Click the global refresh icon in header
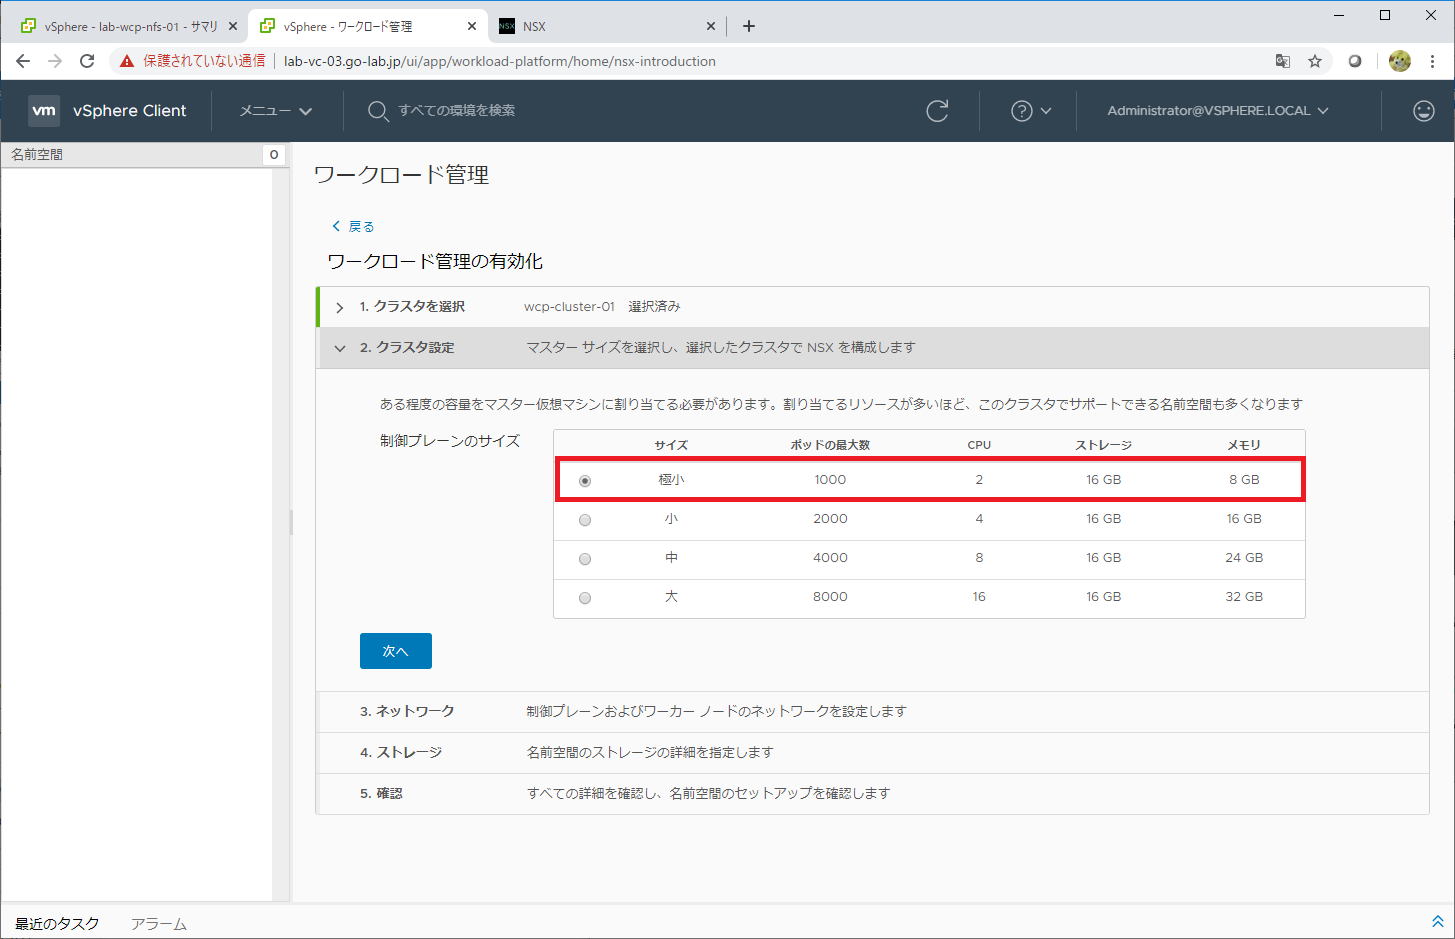The width and height of the screenshot is (1455, 939). click(937, 111)
